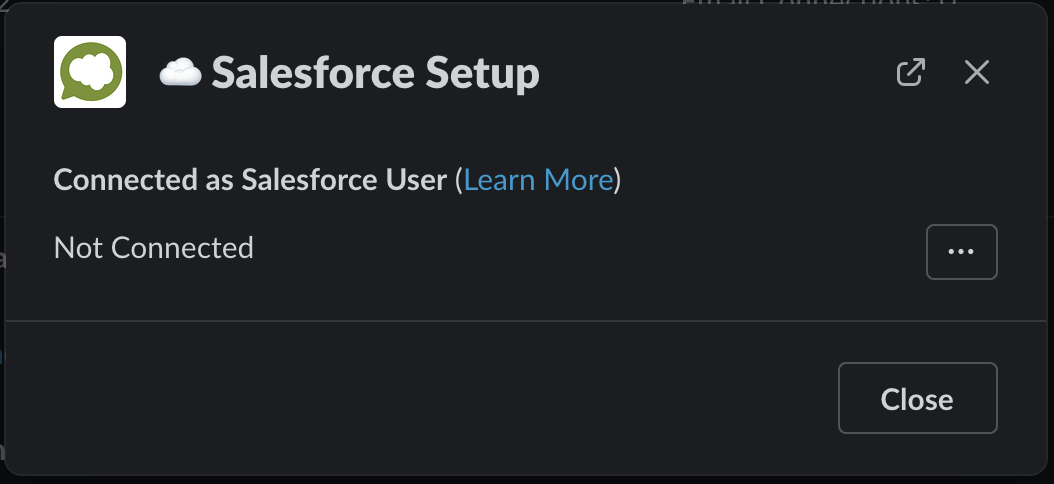Close the Salesforce Setup modal with Close
The image size is (1054, 484).
tap(918, 398)
